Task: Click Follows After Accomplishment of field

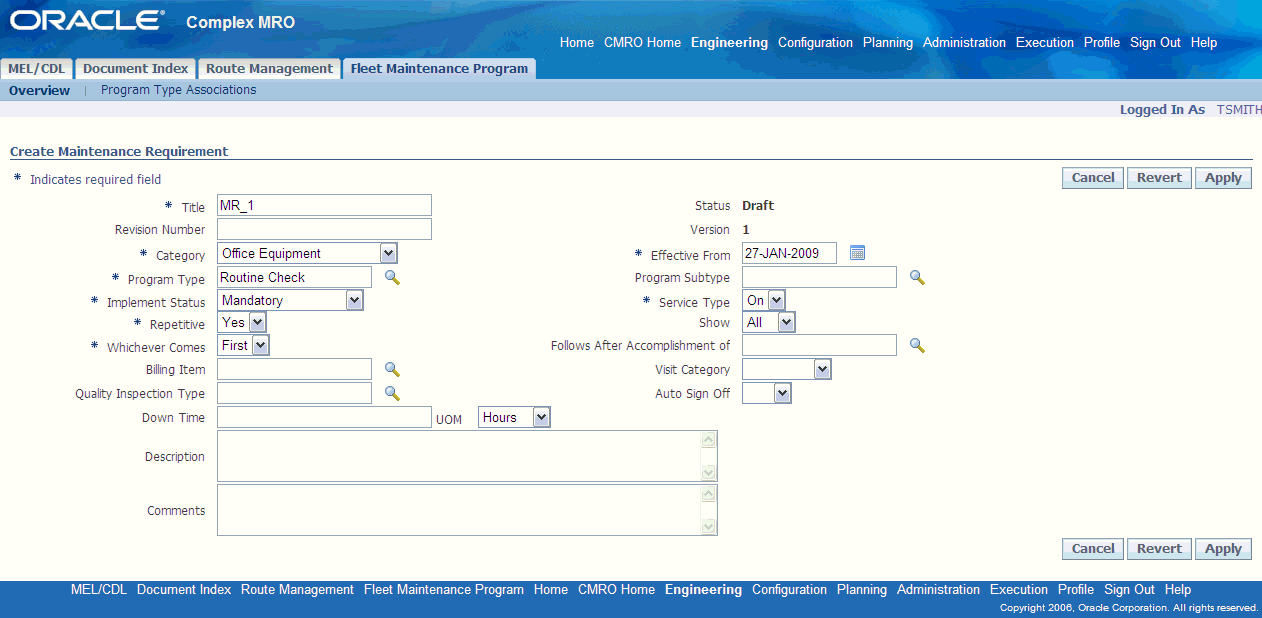Action: [819, 345]
